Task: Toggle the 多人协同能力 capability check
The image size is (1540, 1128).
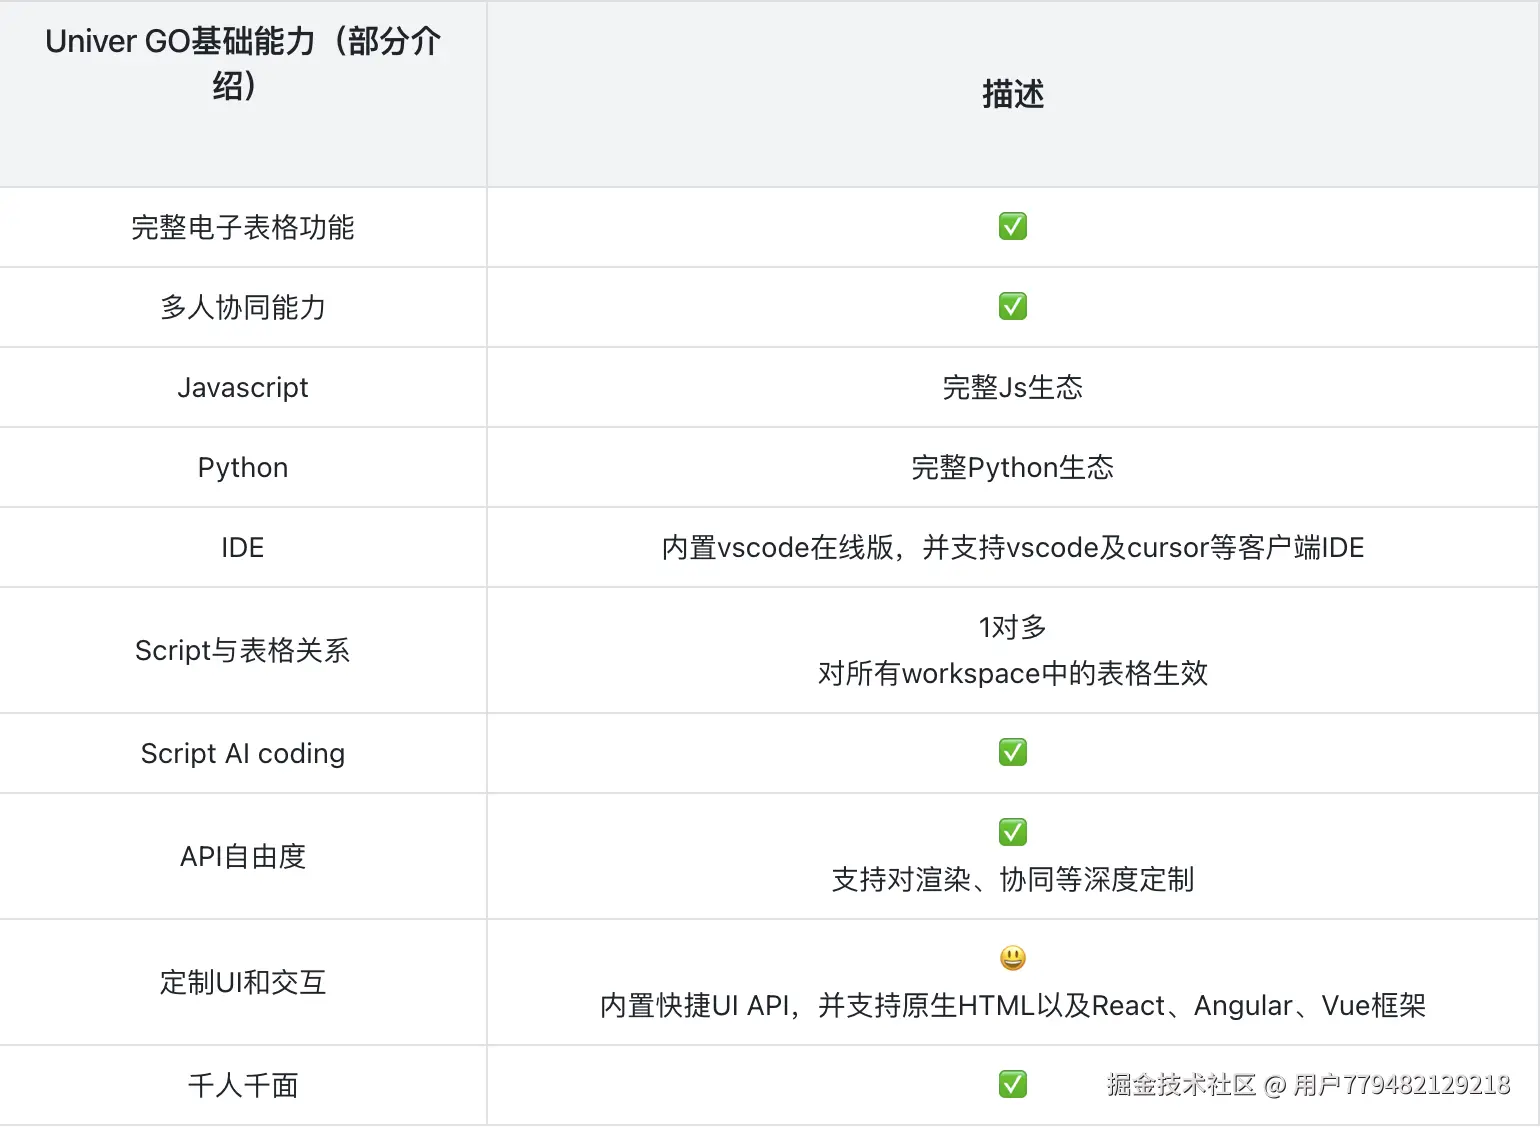Action: 1012,306
